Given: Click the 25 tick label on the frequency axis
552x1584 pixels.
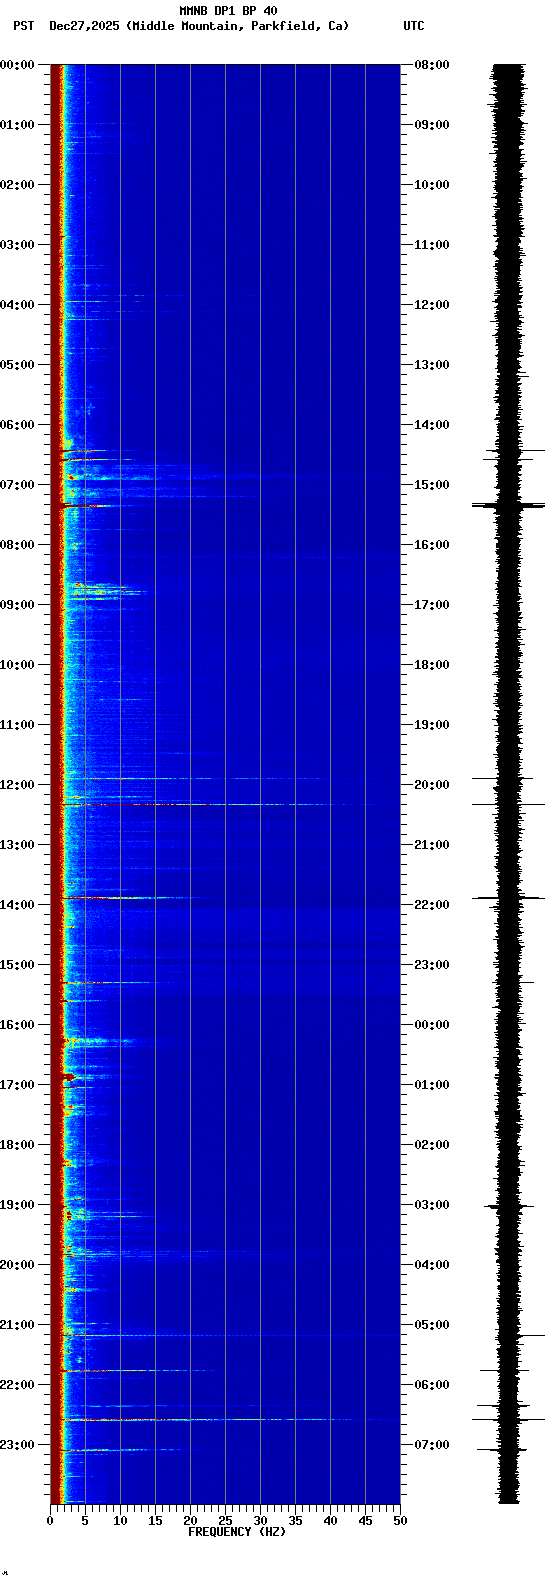Looking at the screenshot, I should click(x=225, y=1521).
